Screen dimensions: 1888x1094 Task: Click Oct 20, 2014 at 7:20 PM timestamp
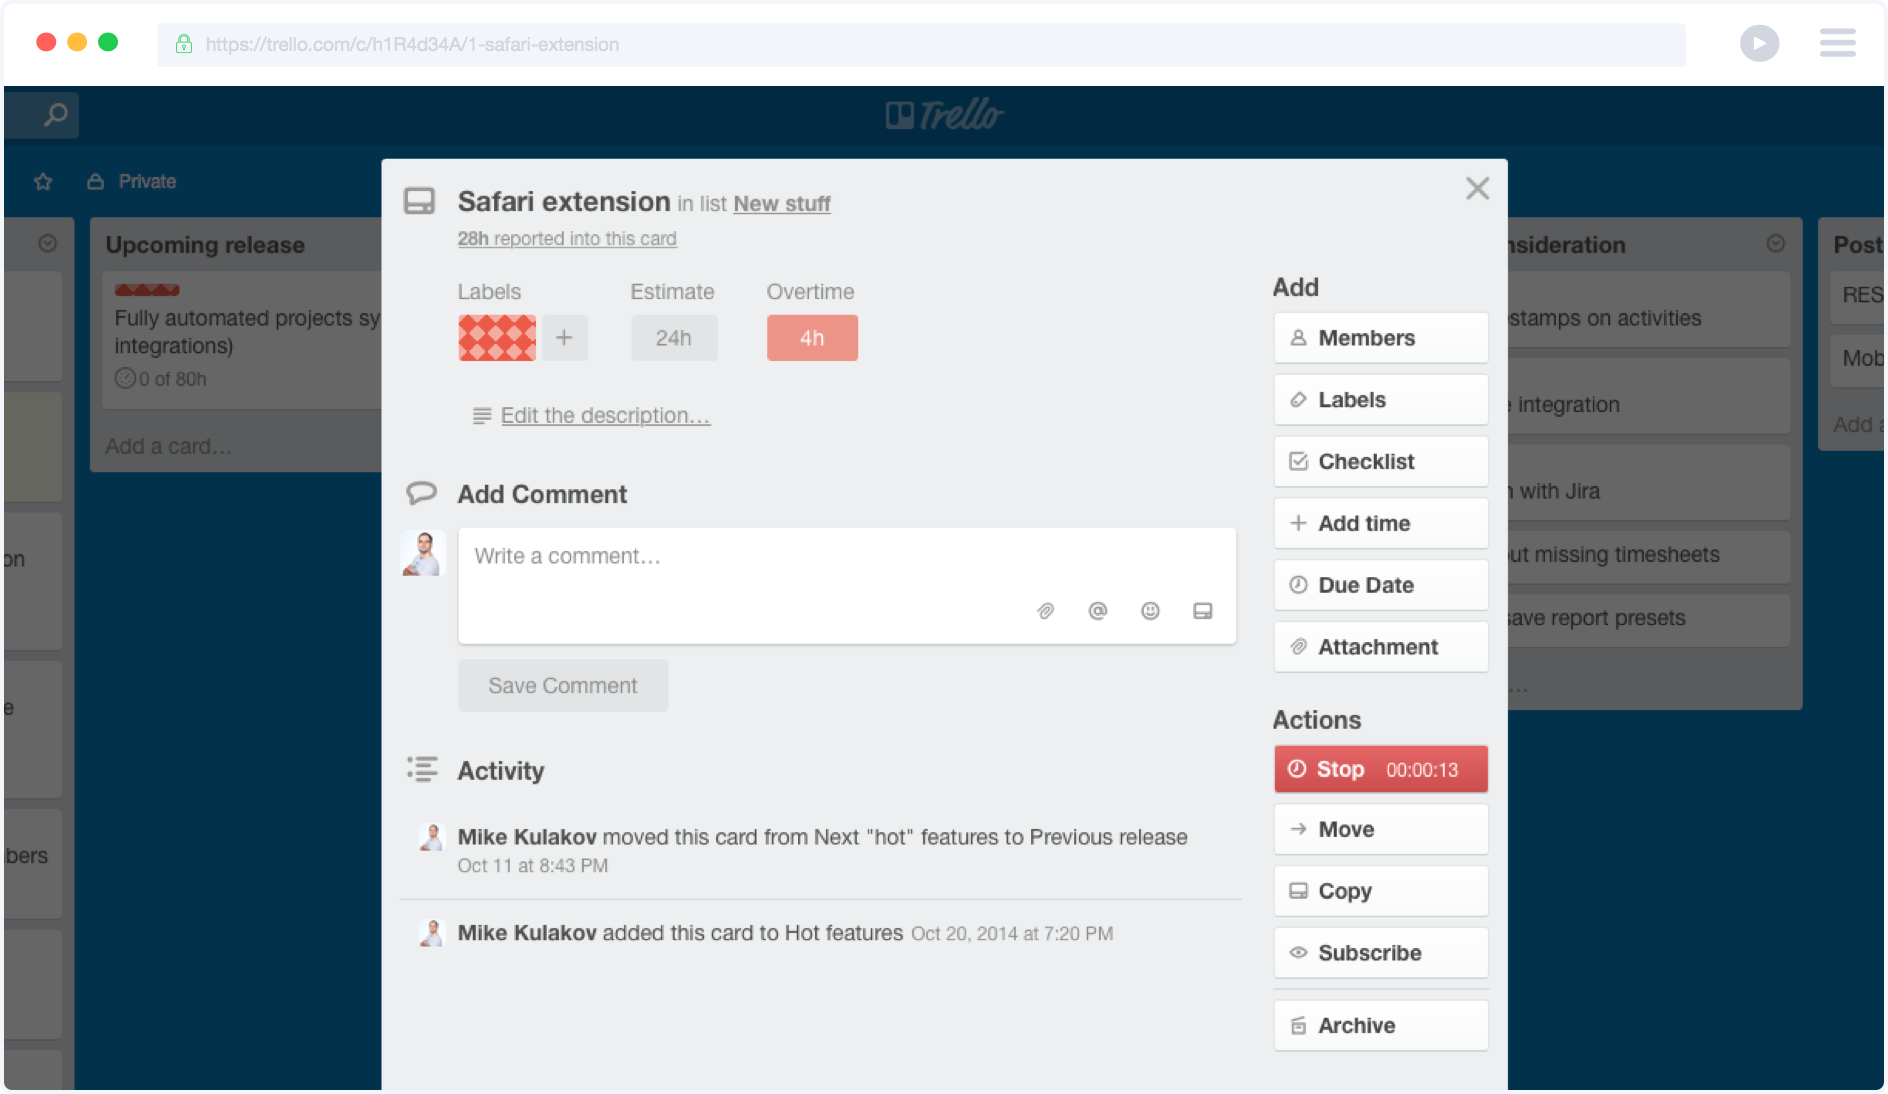pyautogui.click(x=1012, y=934)
